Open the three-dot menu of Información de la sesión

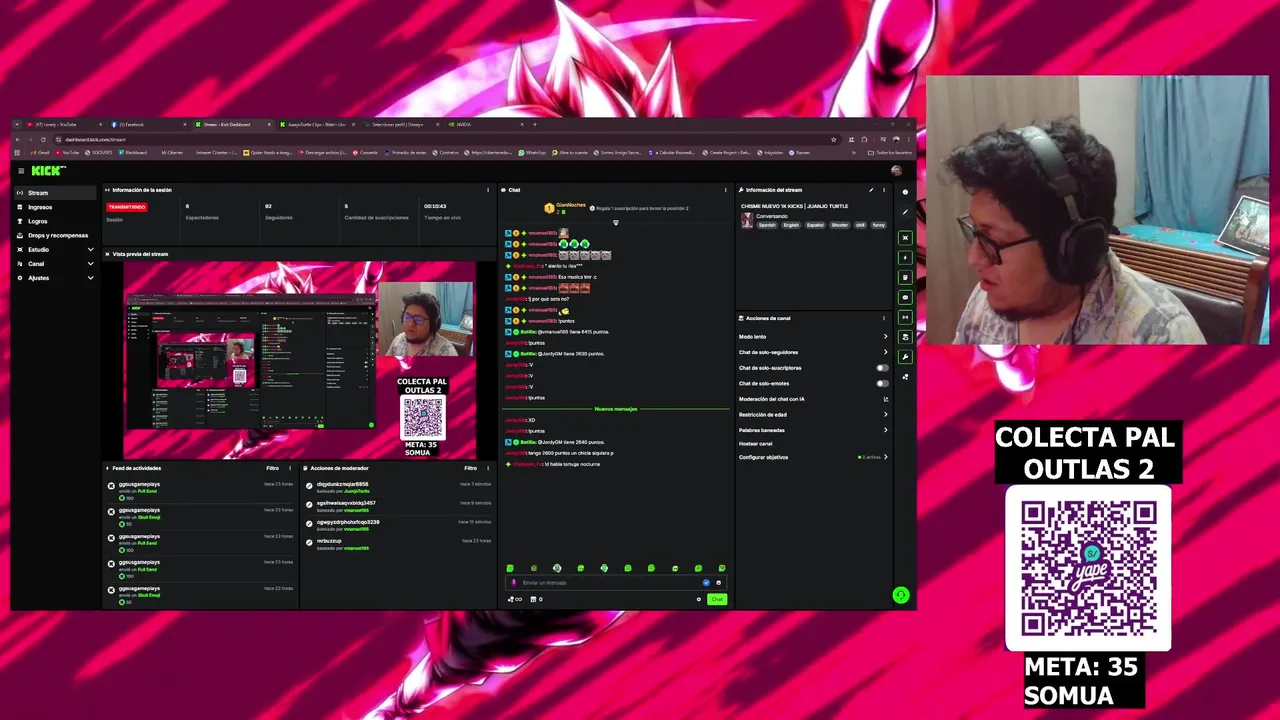[488, 190]
